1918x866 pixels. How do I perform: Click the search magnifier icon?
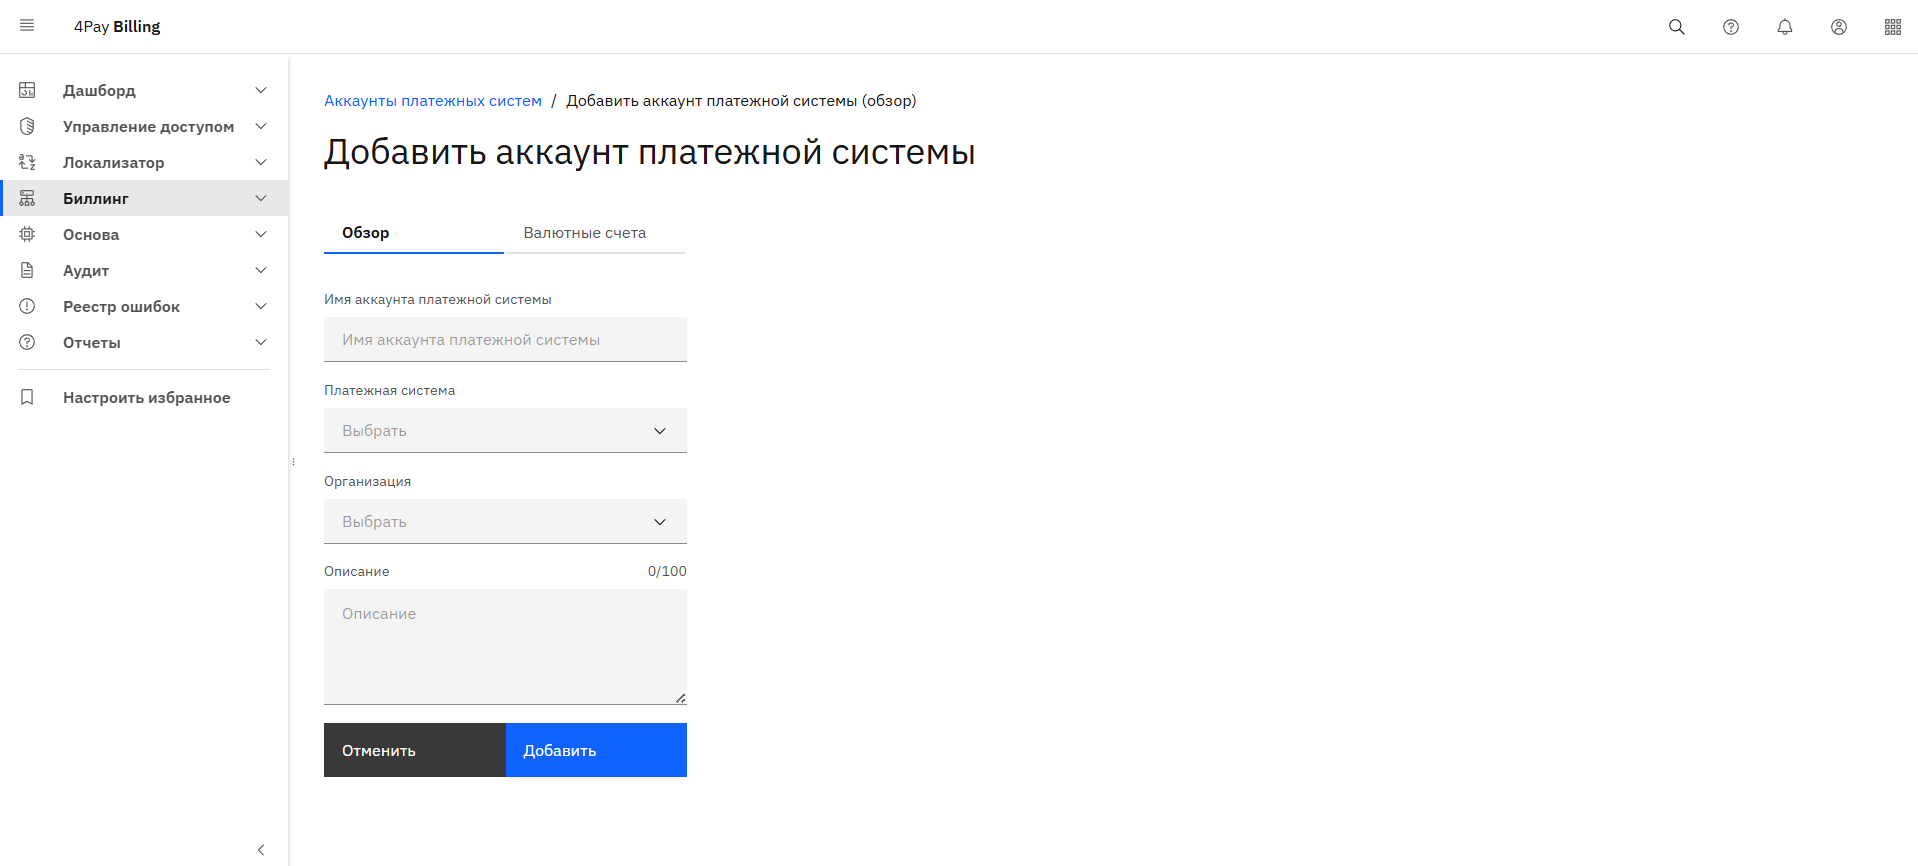point(1677,27)
